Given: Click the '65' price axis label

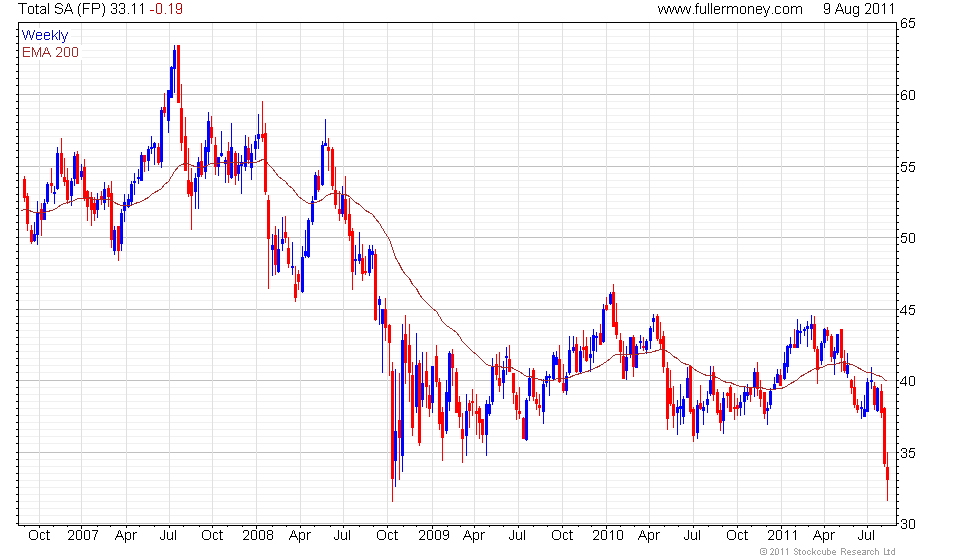Looking at the screenshot, I should click(x=908, y=24).
